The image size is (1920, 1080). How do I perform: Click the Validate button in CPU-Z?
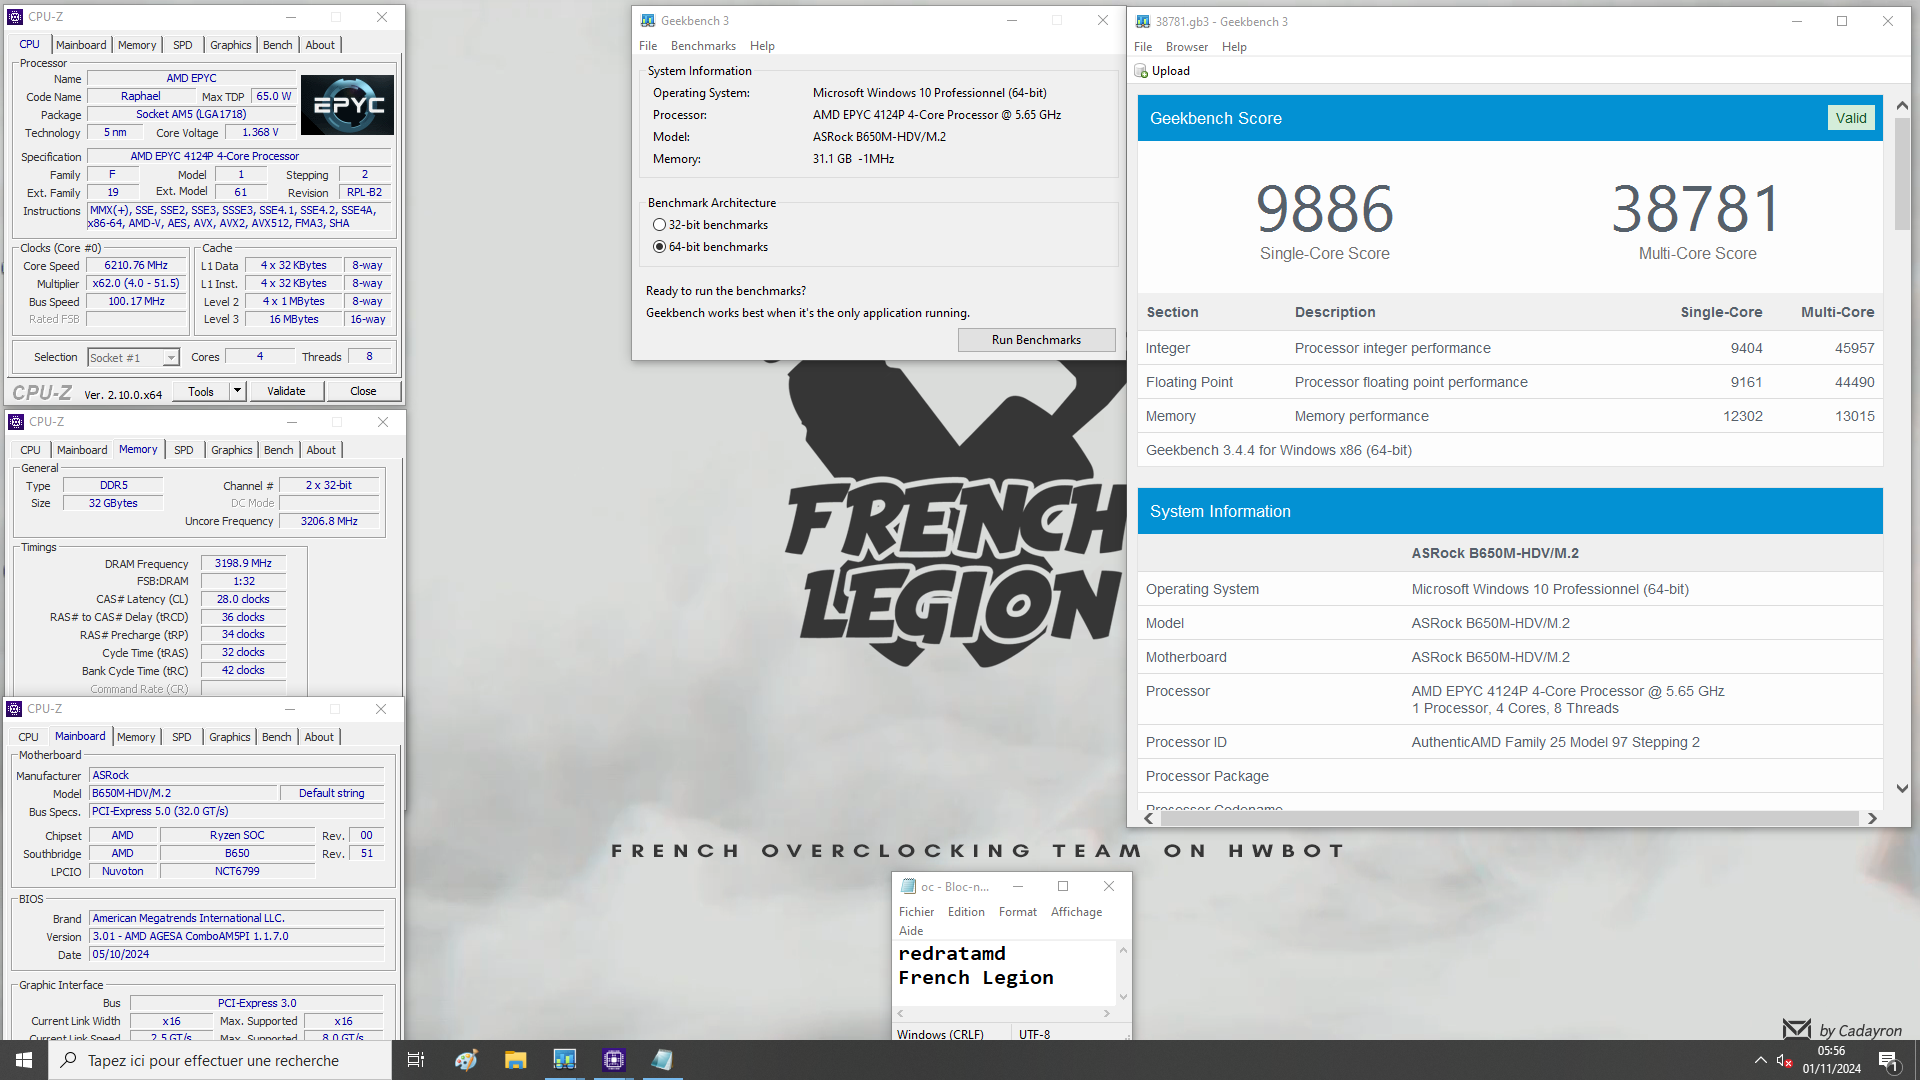click(286, 391)
